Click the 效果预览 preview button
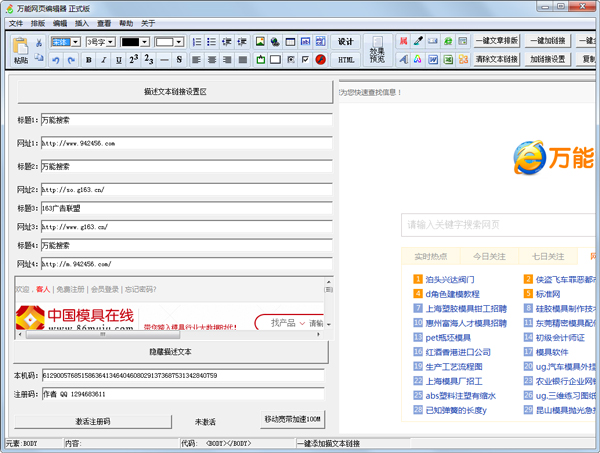This screenshot has height=453, width=600. pos(377,51)
